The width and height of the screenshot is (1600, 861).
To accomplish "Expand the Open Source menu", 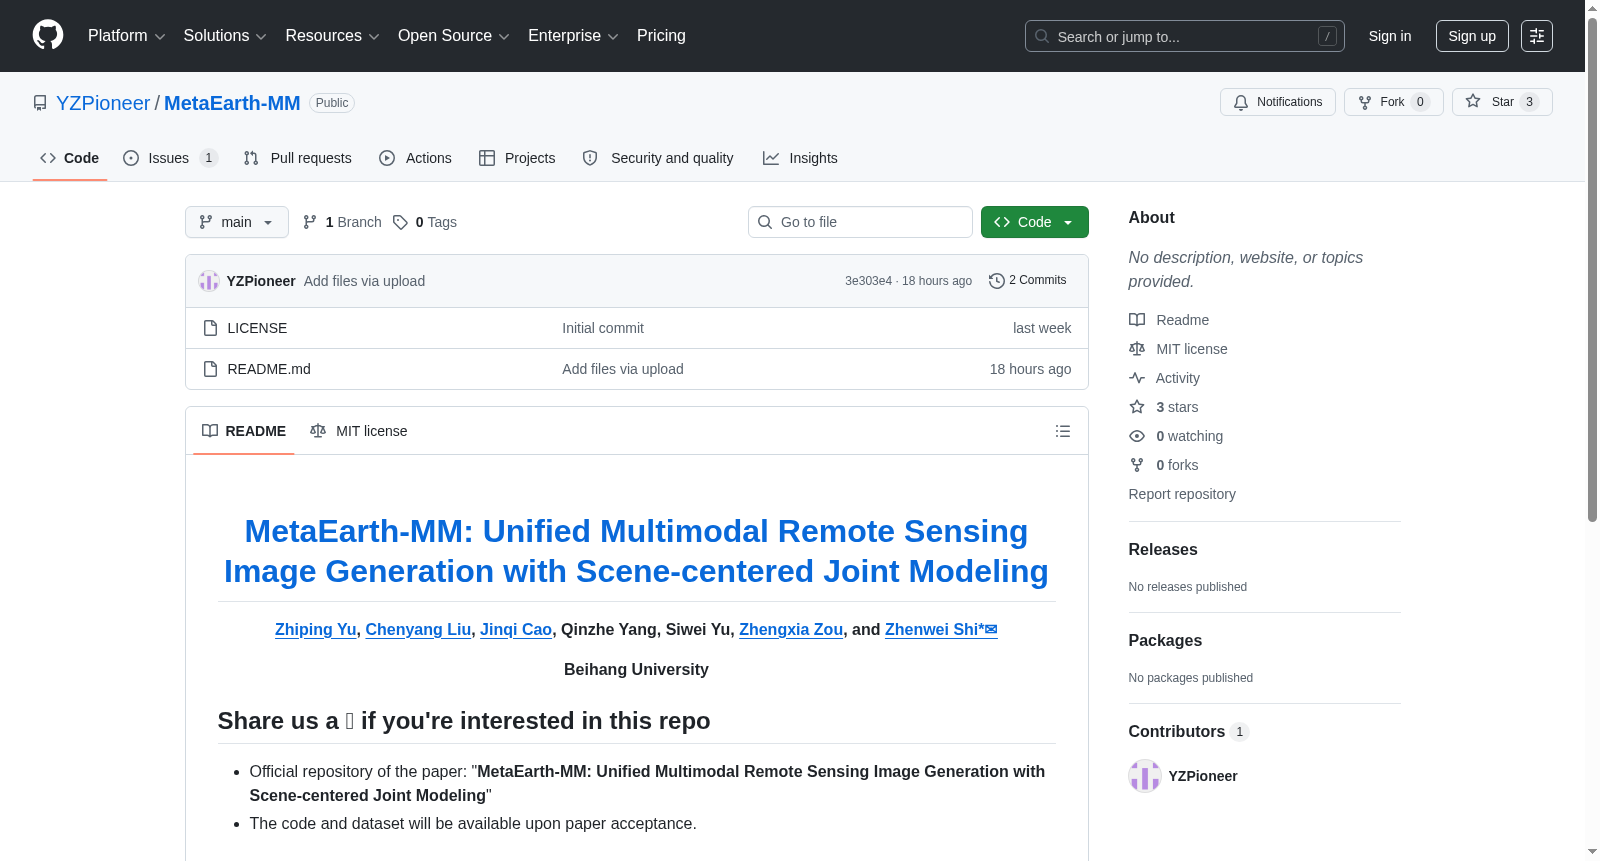I will (454, 36).
